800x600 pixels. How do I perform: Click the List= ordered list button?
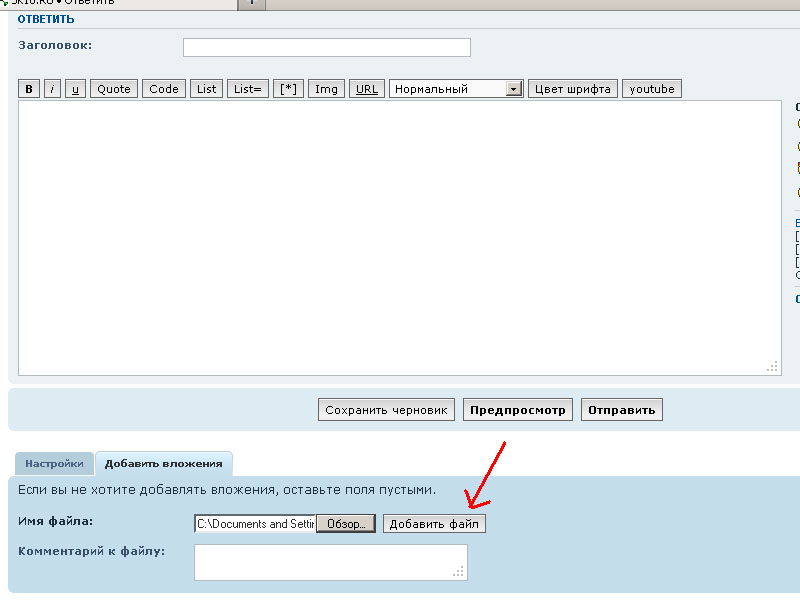pyautogui.click(x=247, y=89)
